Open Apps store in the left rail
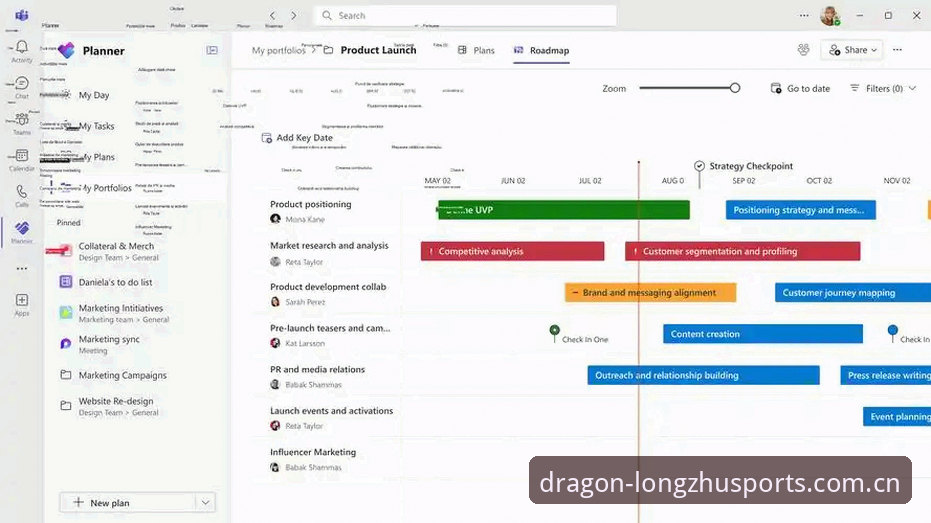 [21, 304]
